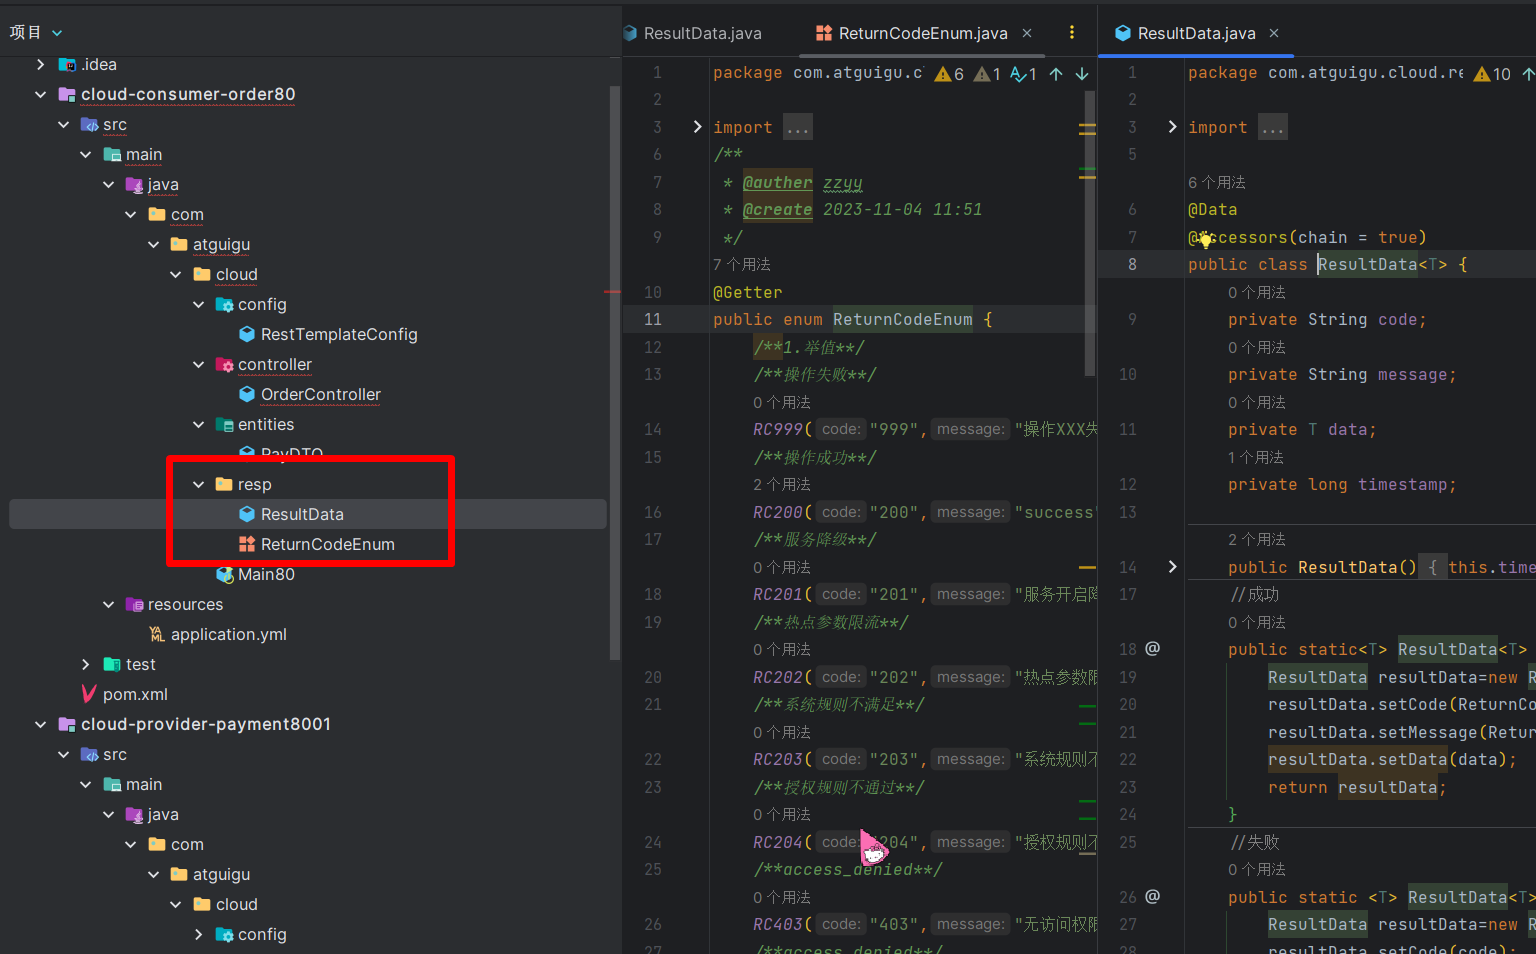Click the test folder icon
This screenshot has height=954, width=1536.
coord(112,664)
